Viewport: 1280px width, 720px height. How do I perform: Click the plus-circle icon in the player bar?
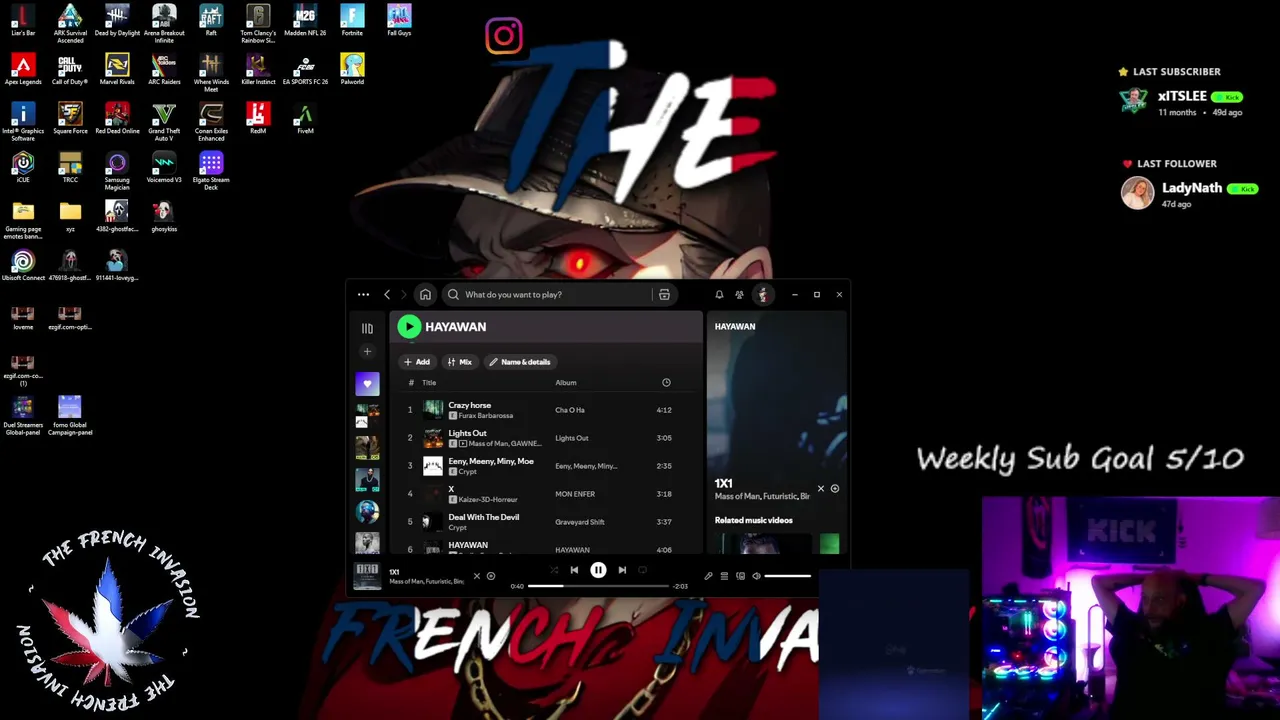tap(490, 576)
